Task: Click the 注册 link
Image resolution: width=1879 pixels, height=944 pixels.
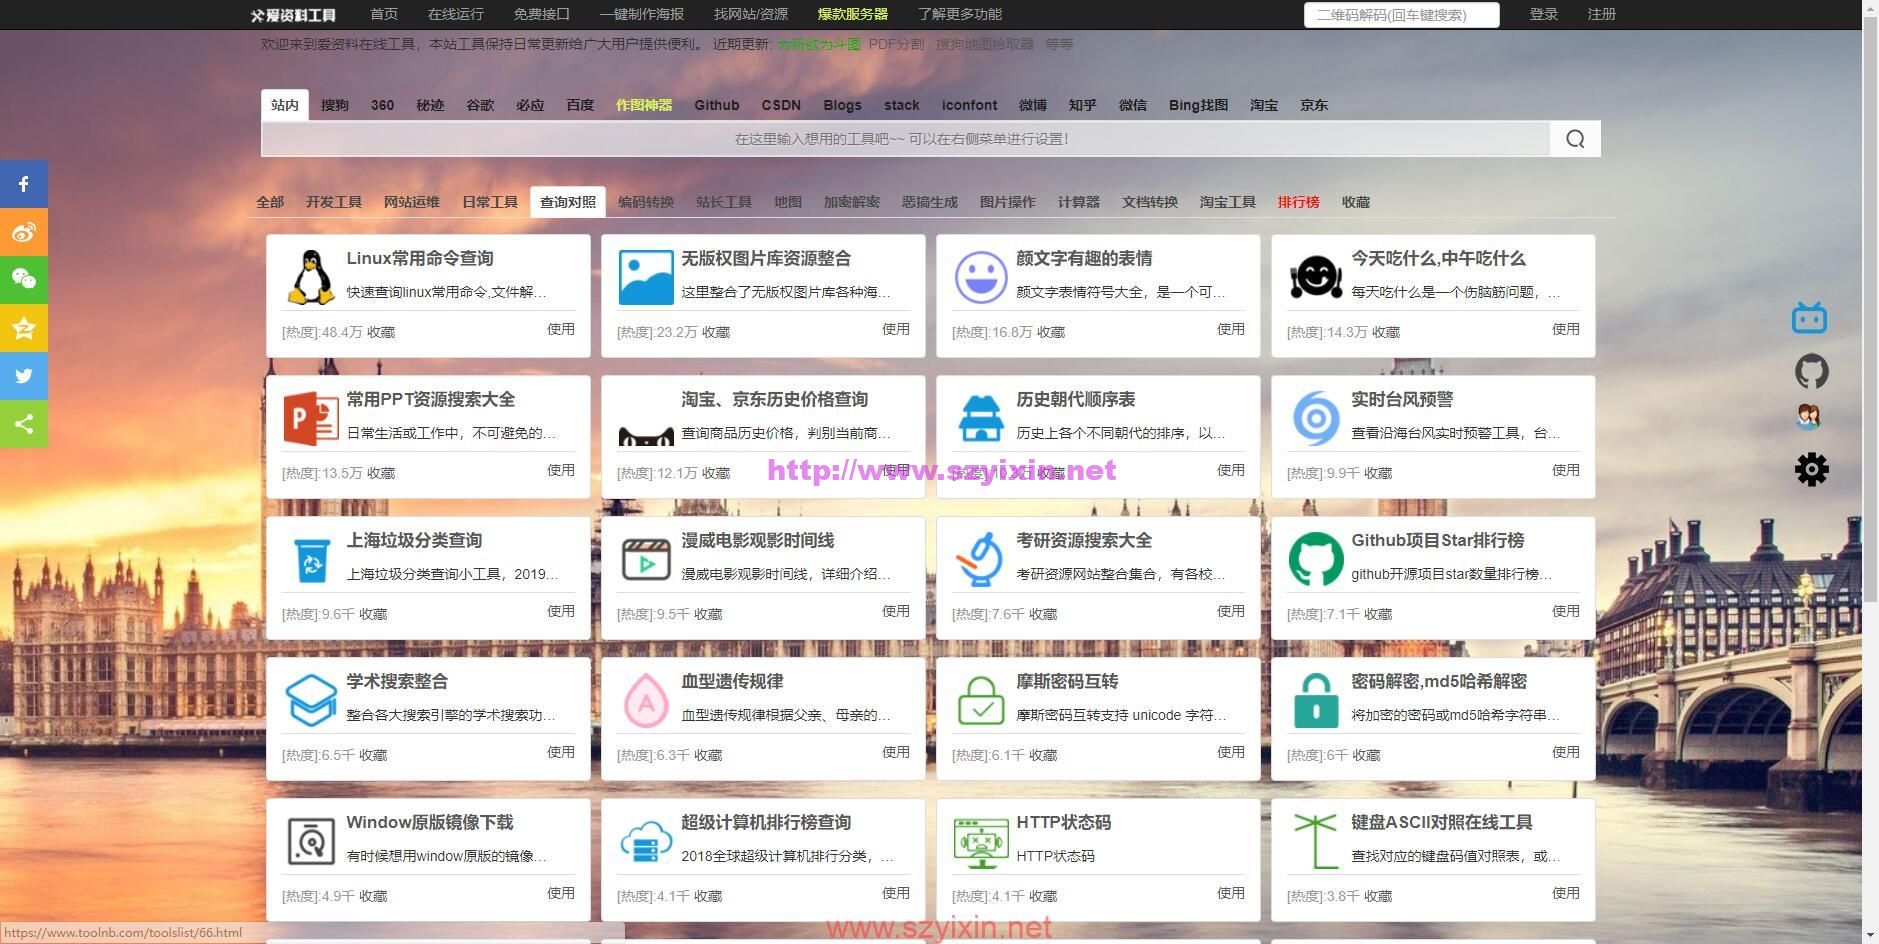Action: click(x=1602, y=14)
